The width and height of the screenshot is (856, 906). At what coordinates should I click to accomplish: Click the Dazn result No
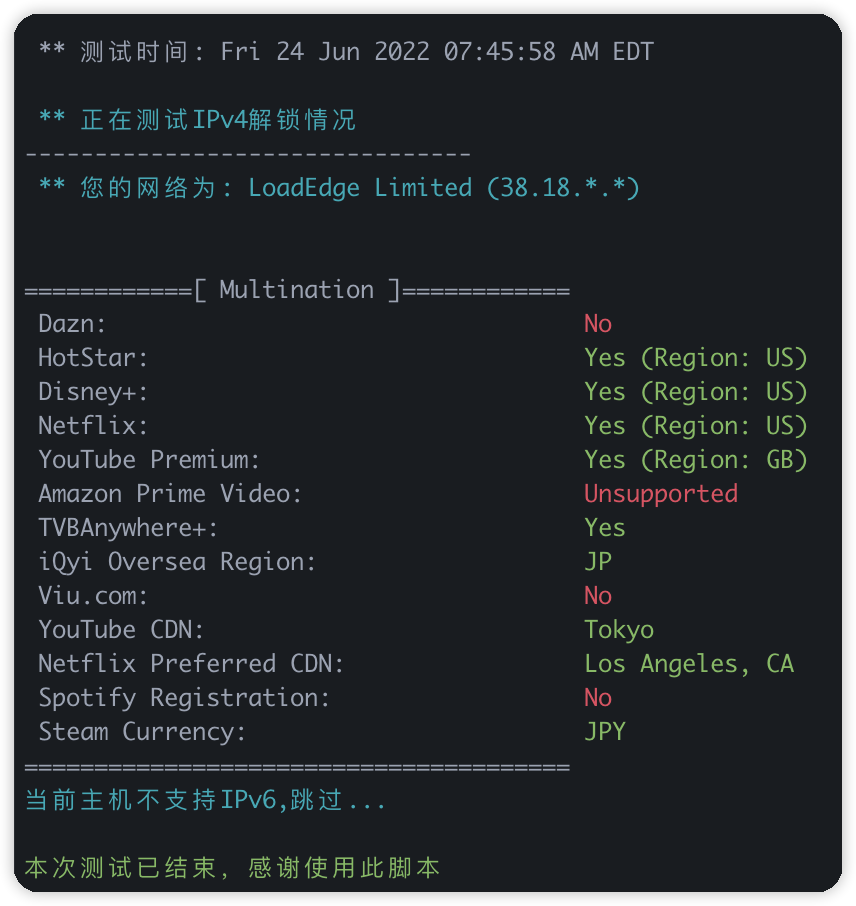click(x=598, y=324)
